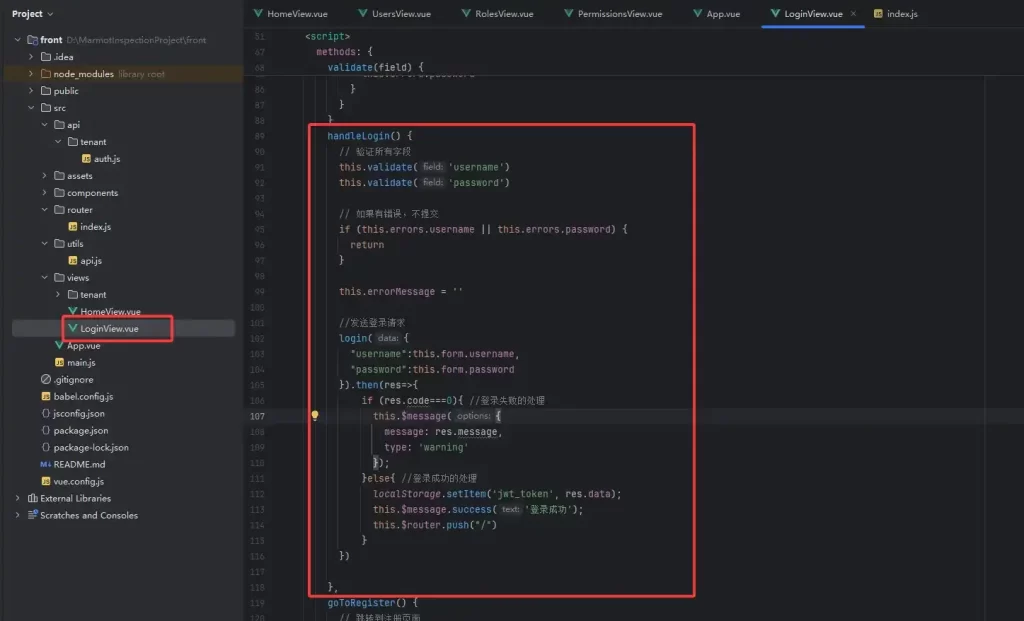This screenshot has height=621, width=1024.
Task: Expand the tenant folder under views
Action: click(57, 295)
